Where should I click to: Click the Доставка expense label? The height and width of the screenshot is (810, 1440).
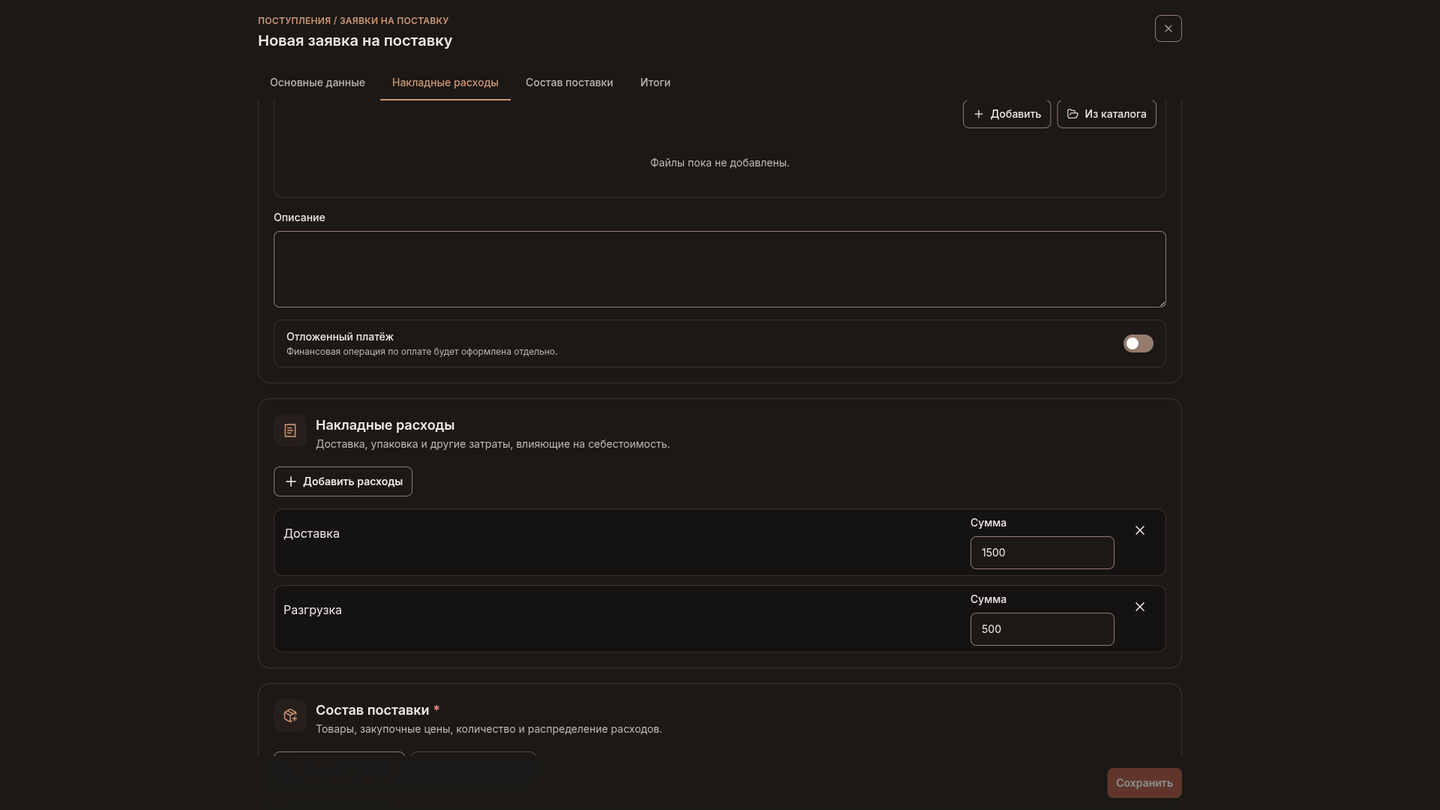[x=311, y=534]
